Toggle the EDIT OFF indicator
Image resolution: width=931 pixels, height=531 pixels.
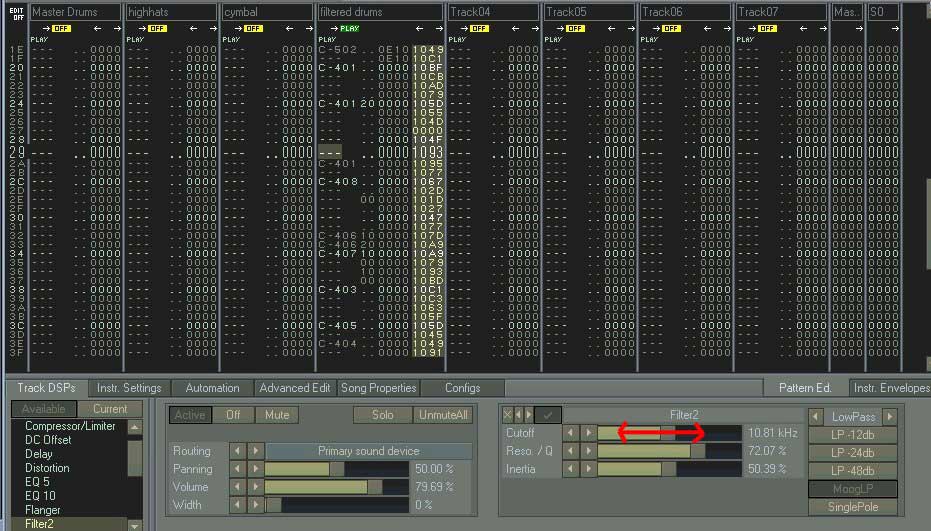16,13
